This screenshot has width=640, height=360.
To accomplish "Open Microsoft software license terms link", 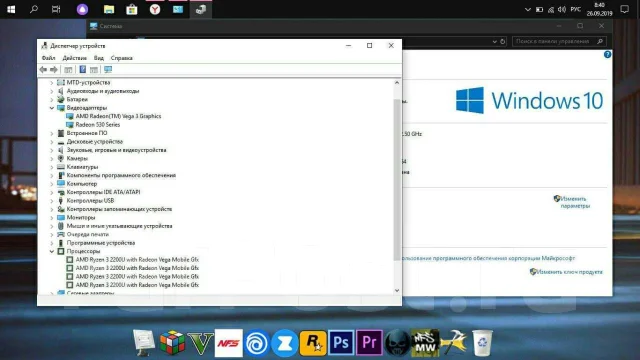I will pyautogui.click(x=488, y=258).
